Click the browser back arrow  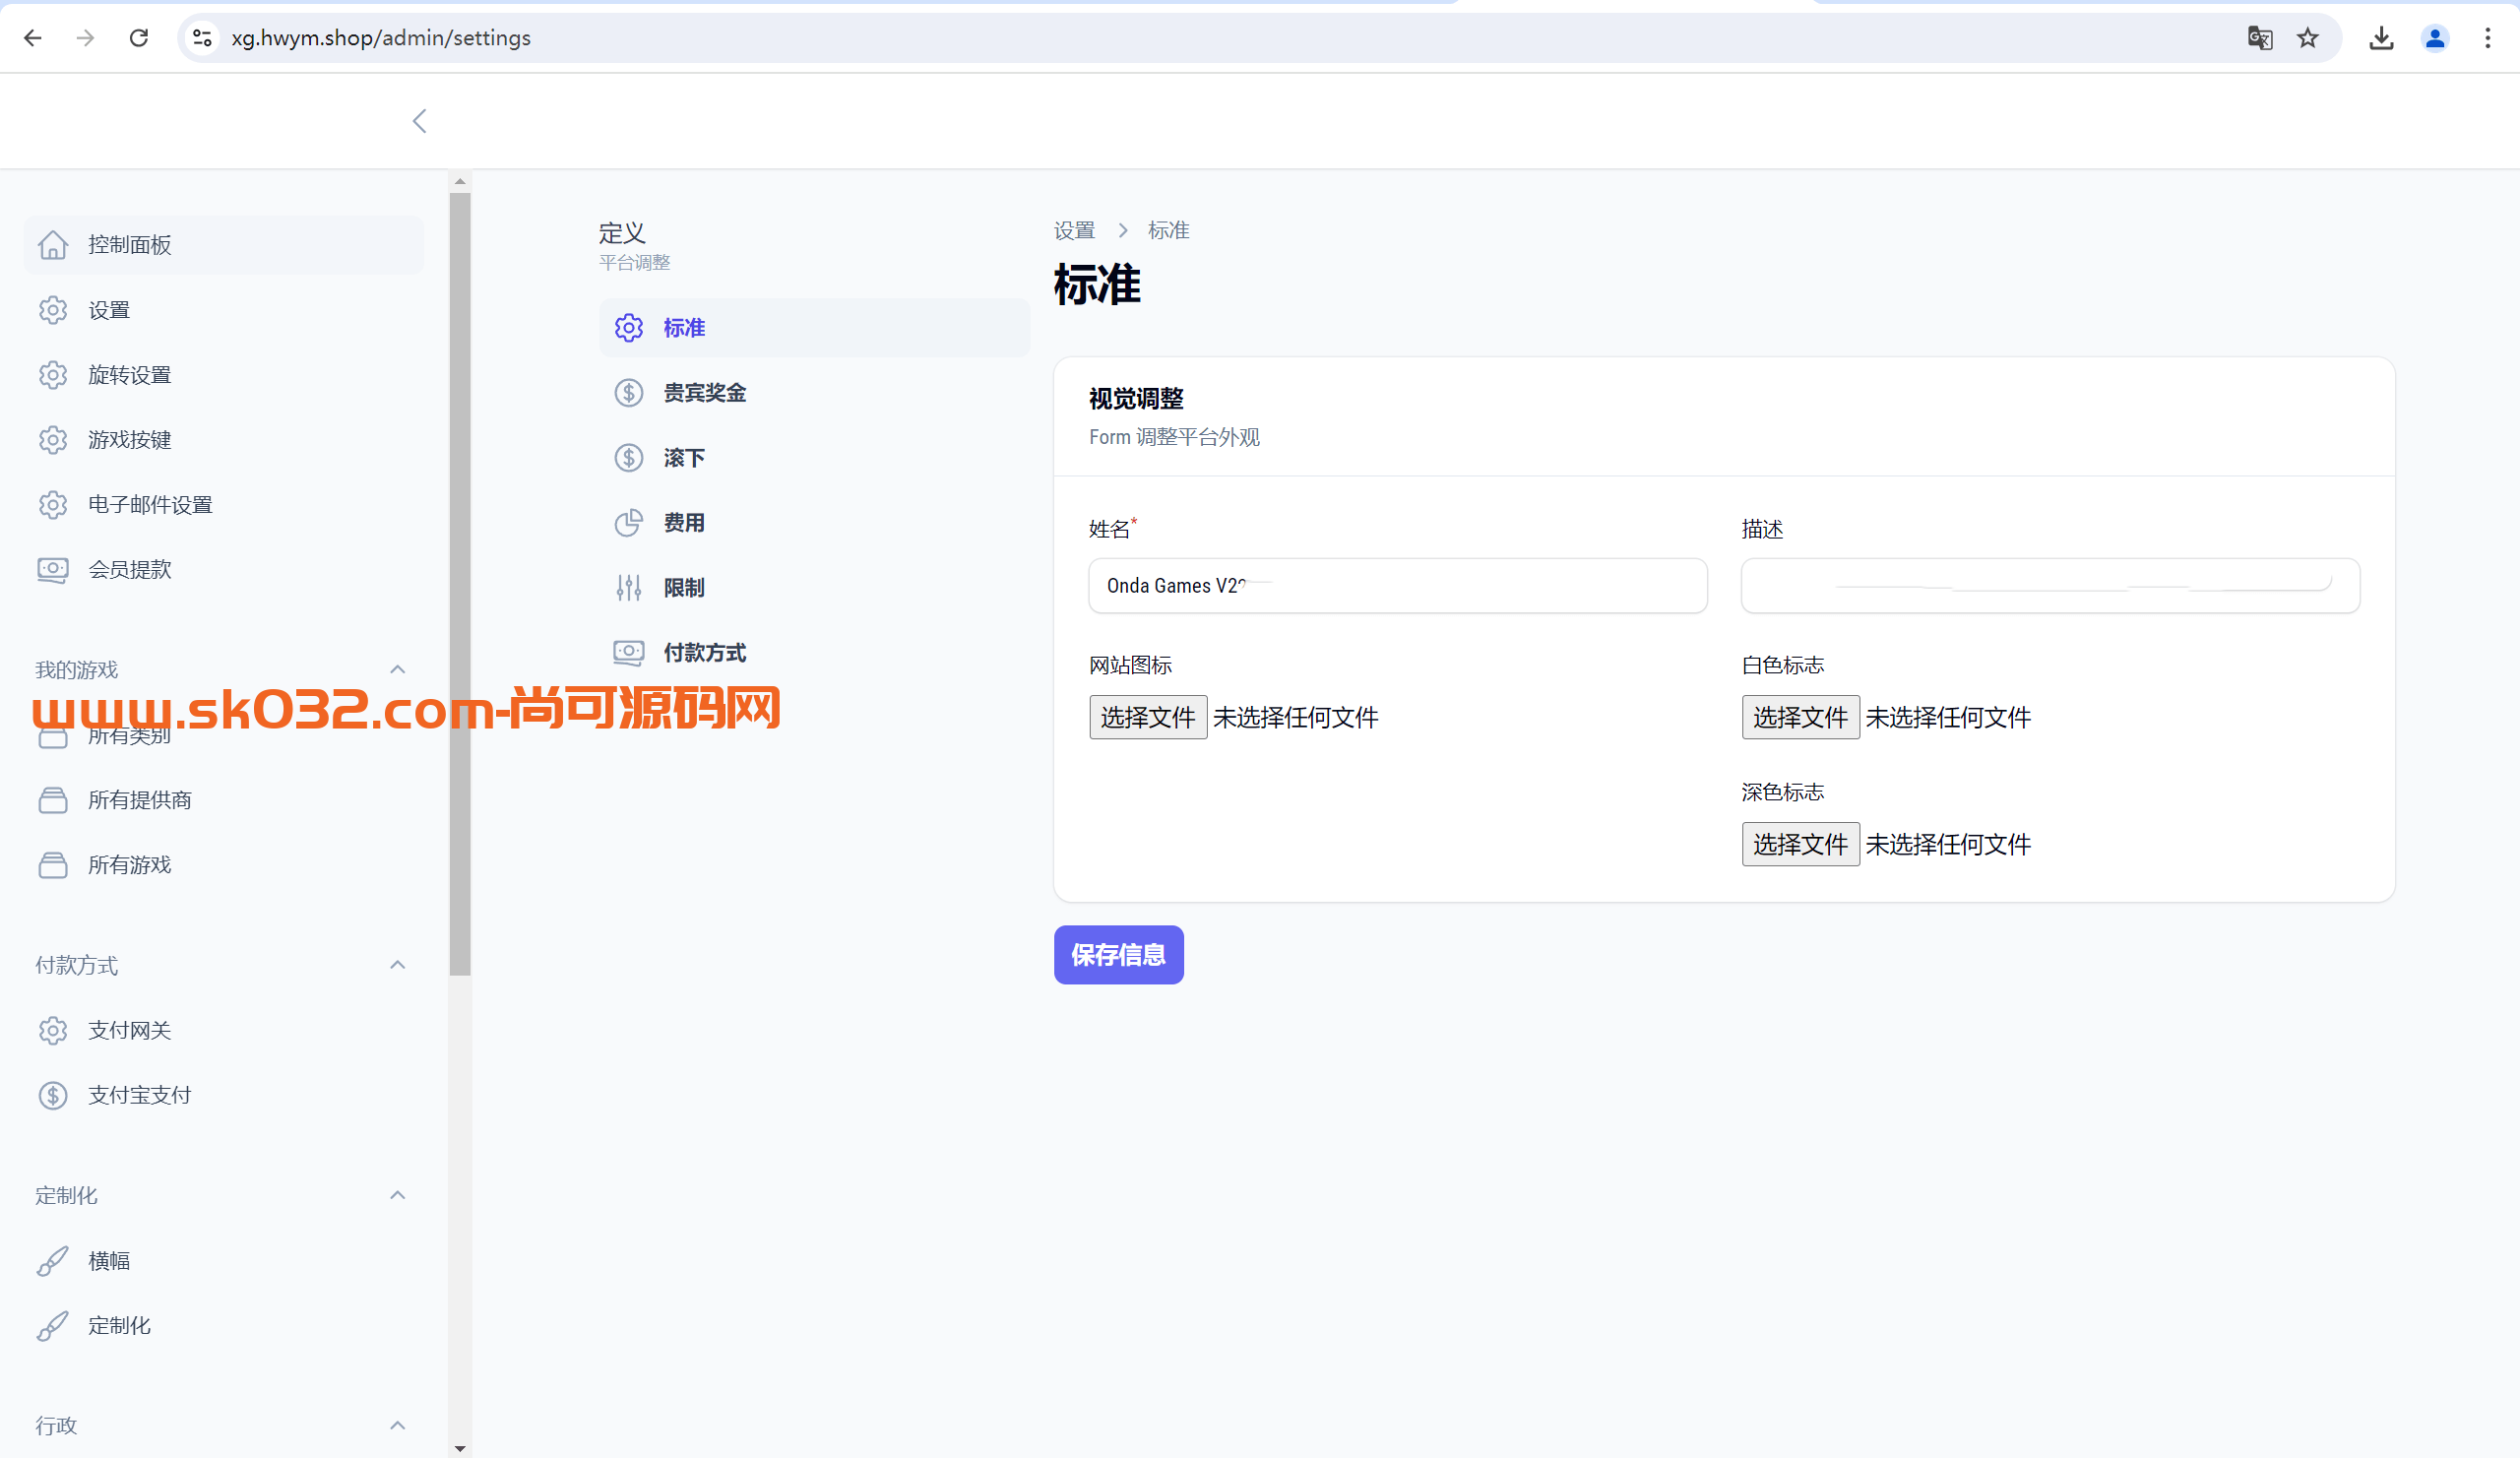[33, 38]
